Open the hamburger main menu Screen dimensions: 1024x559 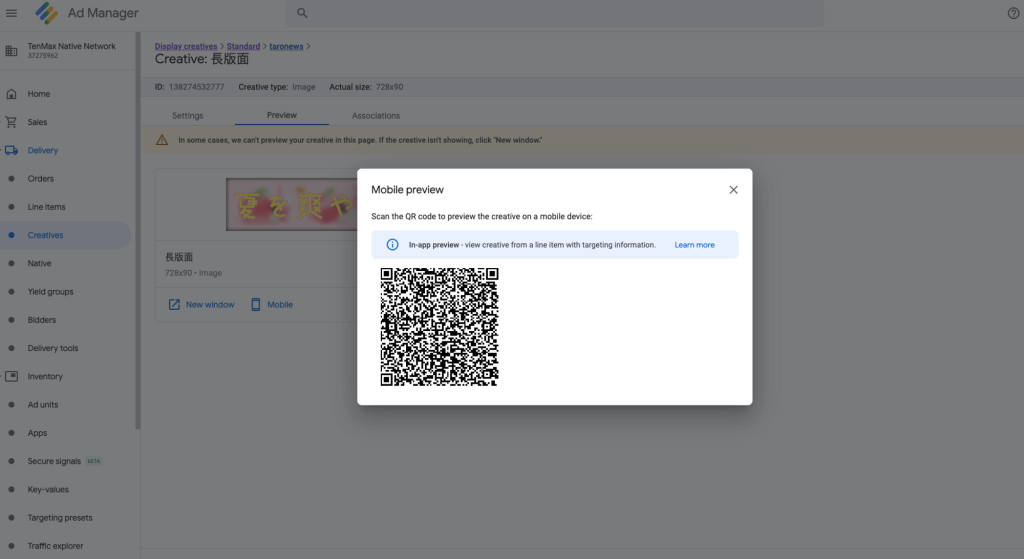tap(11, 13)
